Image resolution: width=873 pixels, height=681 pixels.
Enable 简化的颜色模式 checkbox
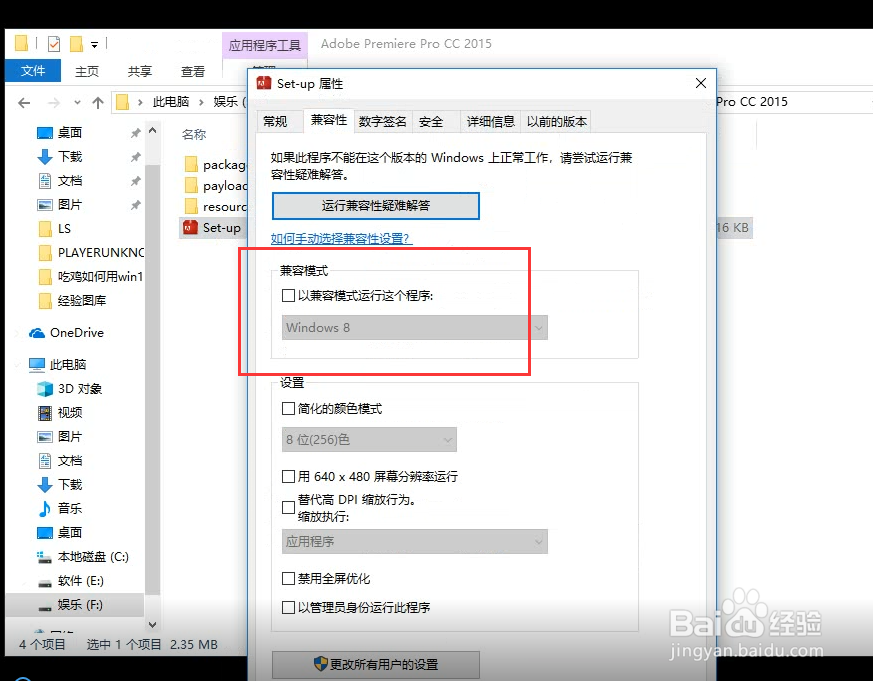point(288,409)
